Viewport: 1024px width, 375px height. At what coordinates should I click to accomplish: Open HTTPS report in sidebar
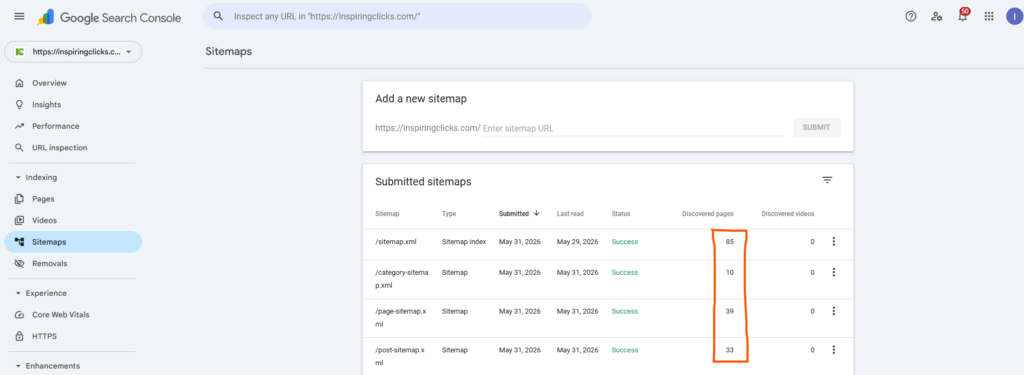[x=44, y=336]
